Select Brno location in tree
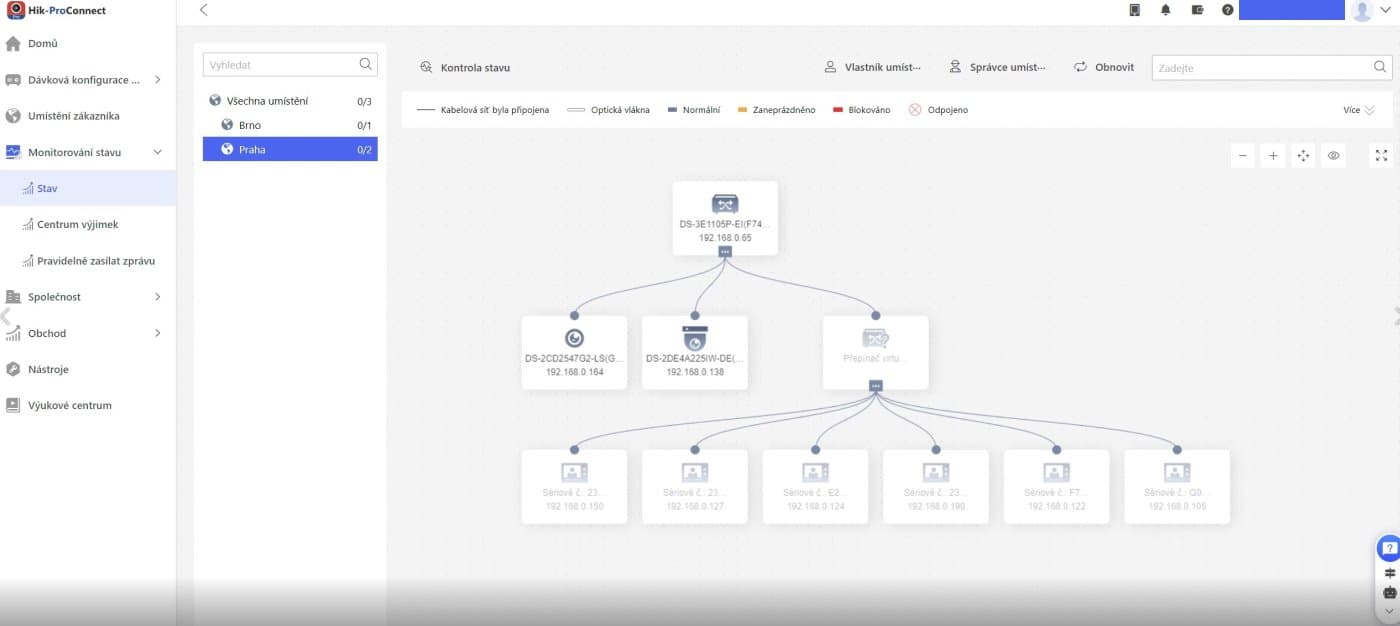The width and height of the screenshot is (1400, 626). click(x=250, y=125)
